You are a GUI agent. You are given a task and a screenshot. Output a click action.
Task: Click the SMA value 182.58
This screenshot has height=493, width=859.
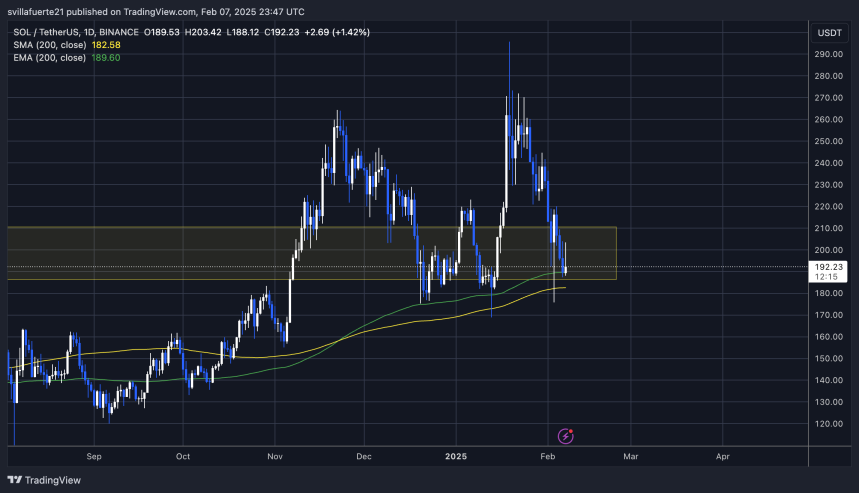click(106, 45)
